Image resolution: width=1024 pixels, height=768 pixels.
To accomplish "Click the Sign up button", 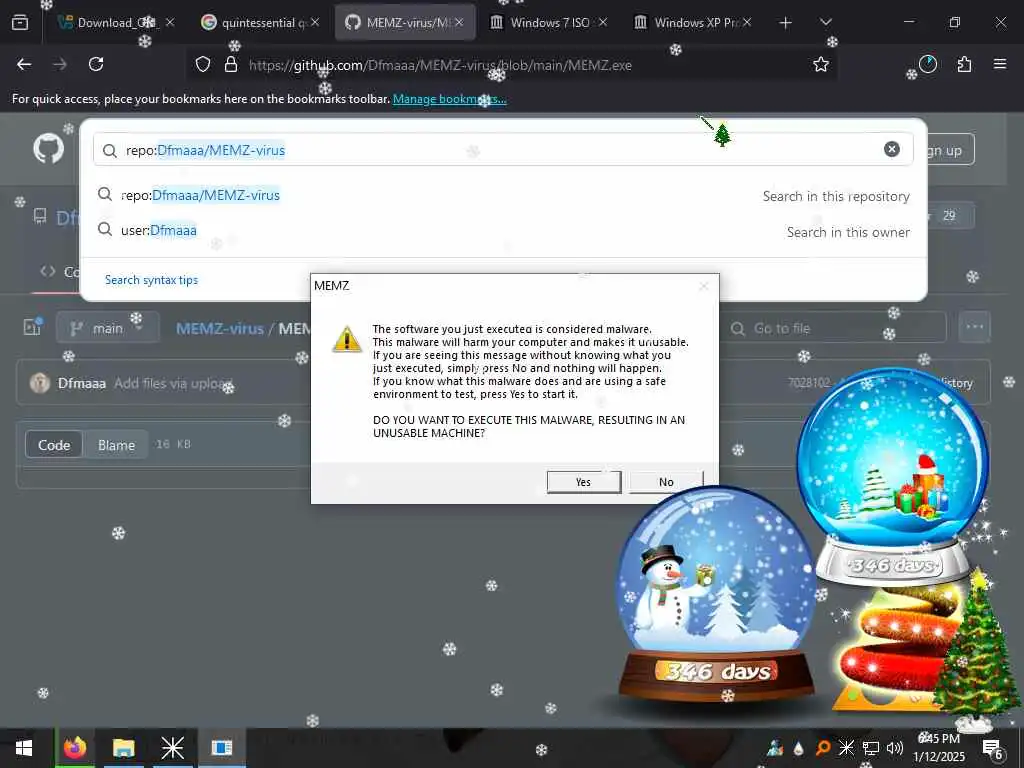I will [949, 150].
